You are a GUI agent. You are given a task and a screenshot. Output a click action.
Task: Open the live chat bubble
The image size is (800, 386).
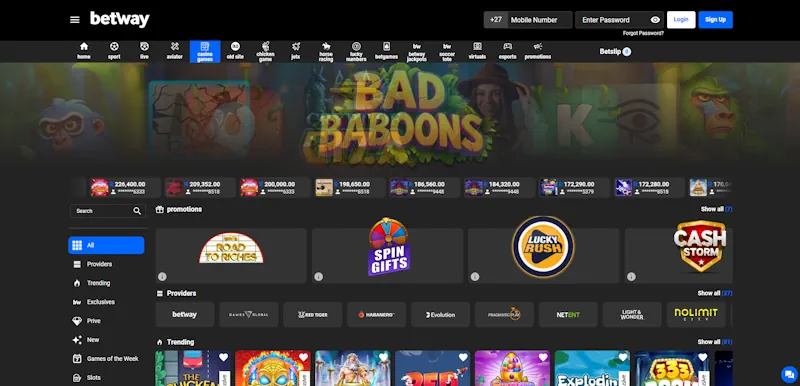[x=789, y=374]
